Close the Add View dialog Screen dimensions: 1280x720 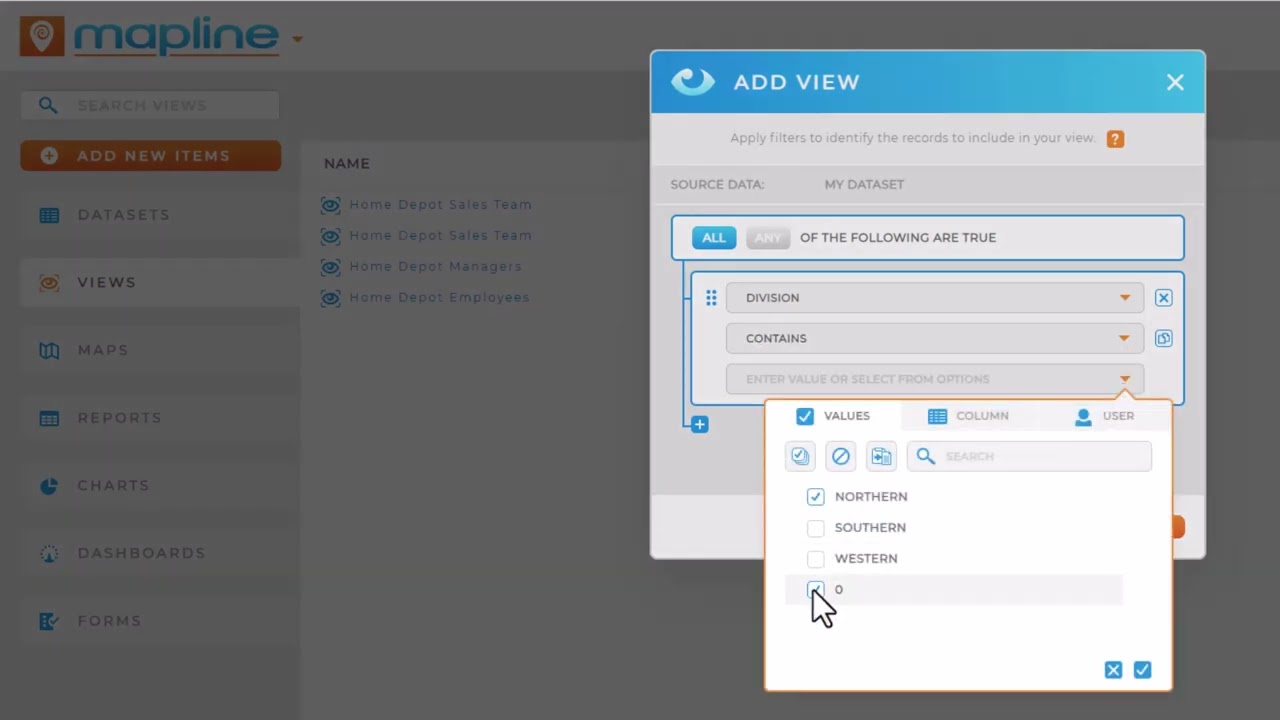point(1175,82)
